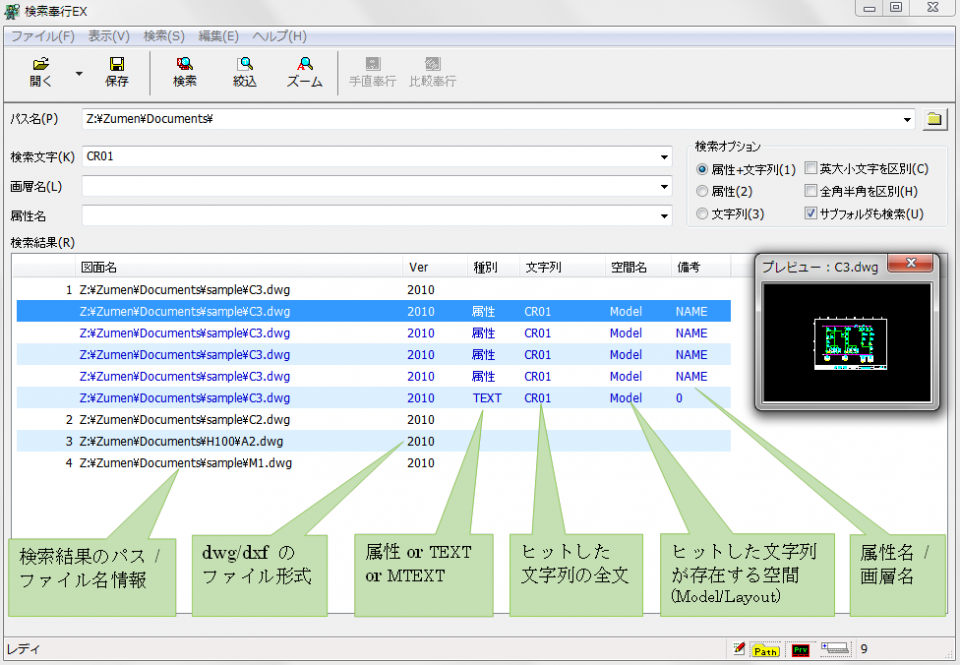Run the 検索 (Search) toolbar tool
The width and height of the screenshot is (960, 665).
click(185, 72)
